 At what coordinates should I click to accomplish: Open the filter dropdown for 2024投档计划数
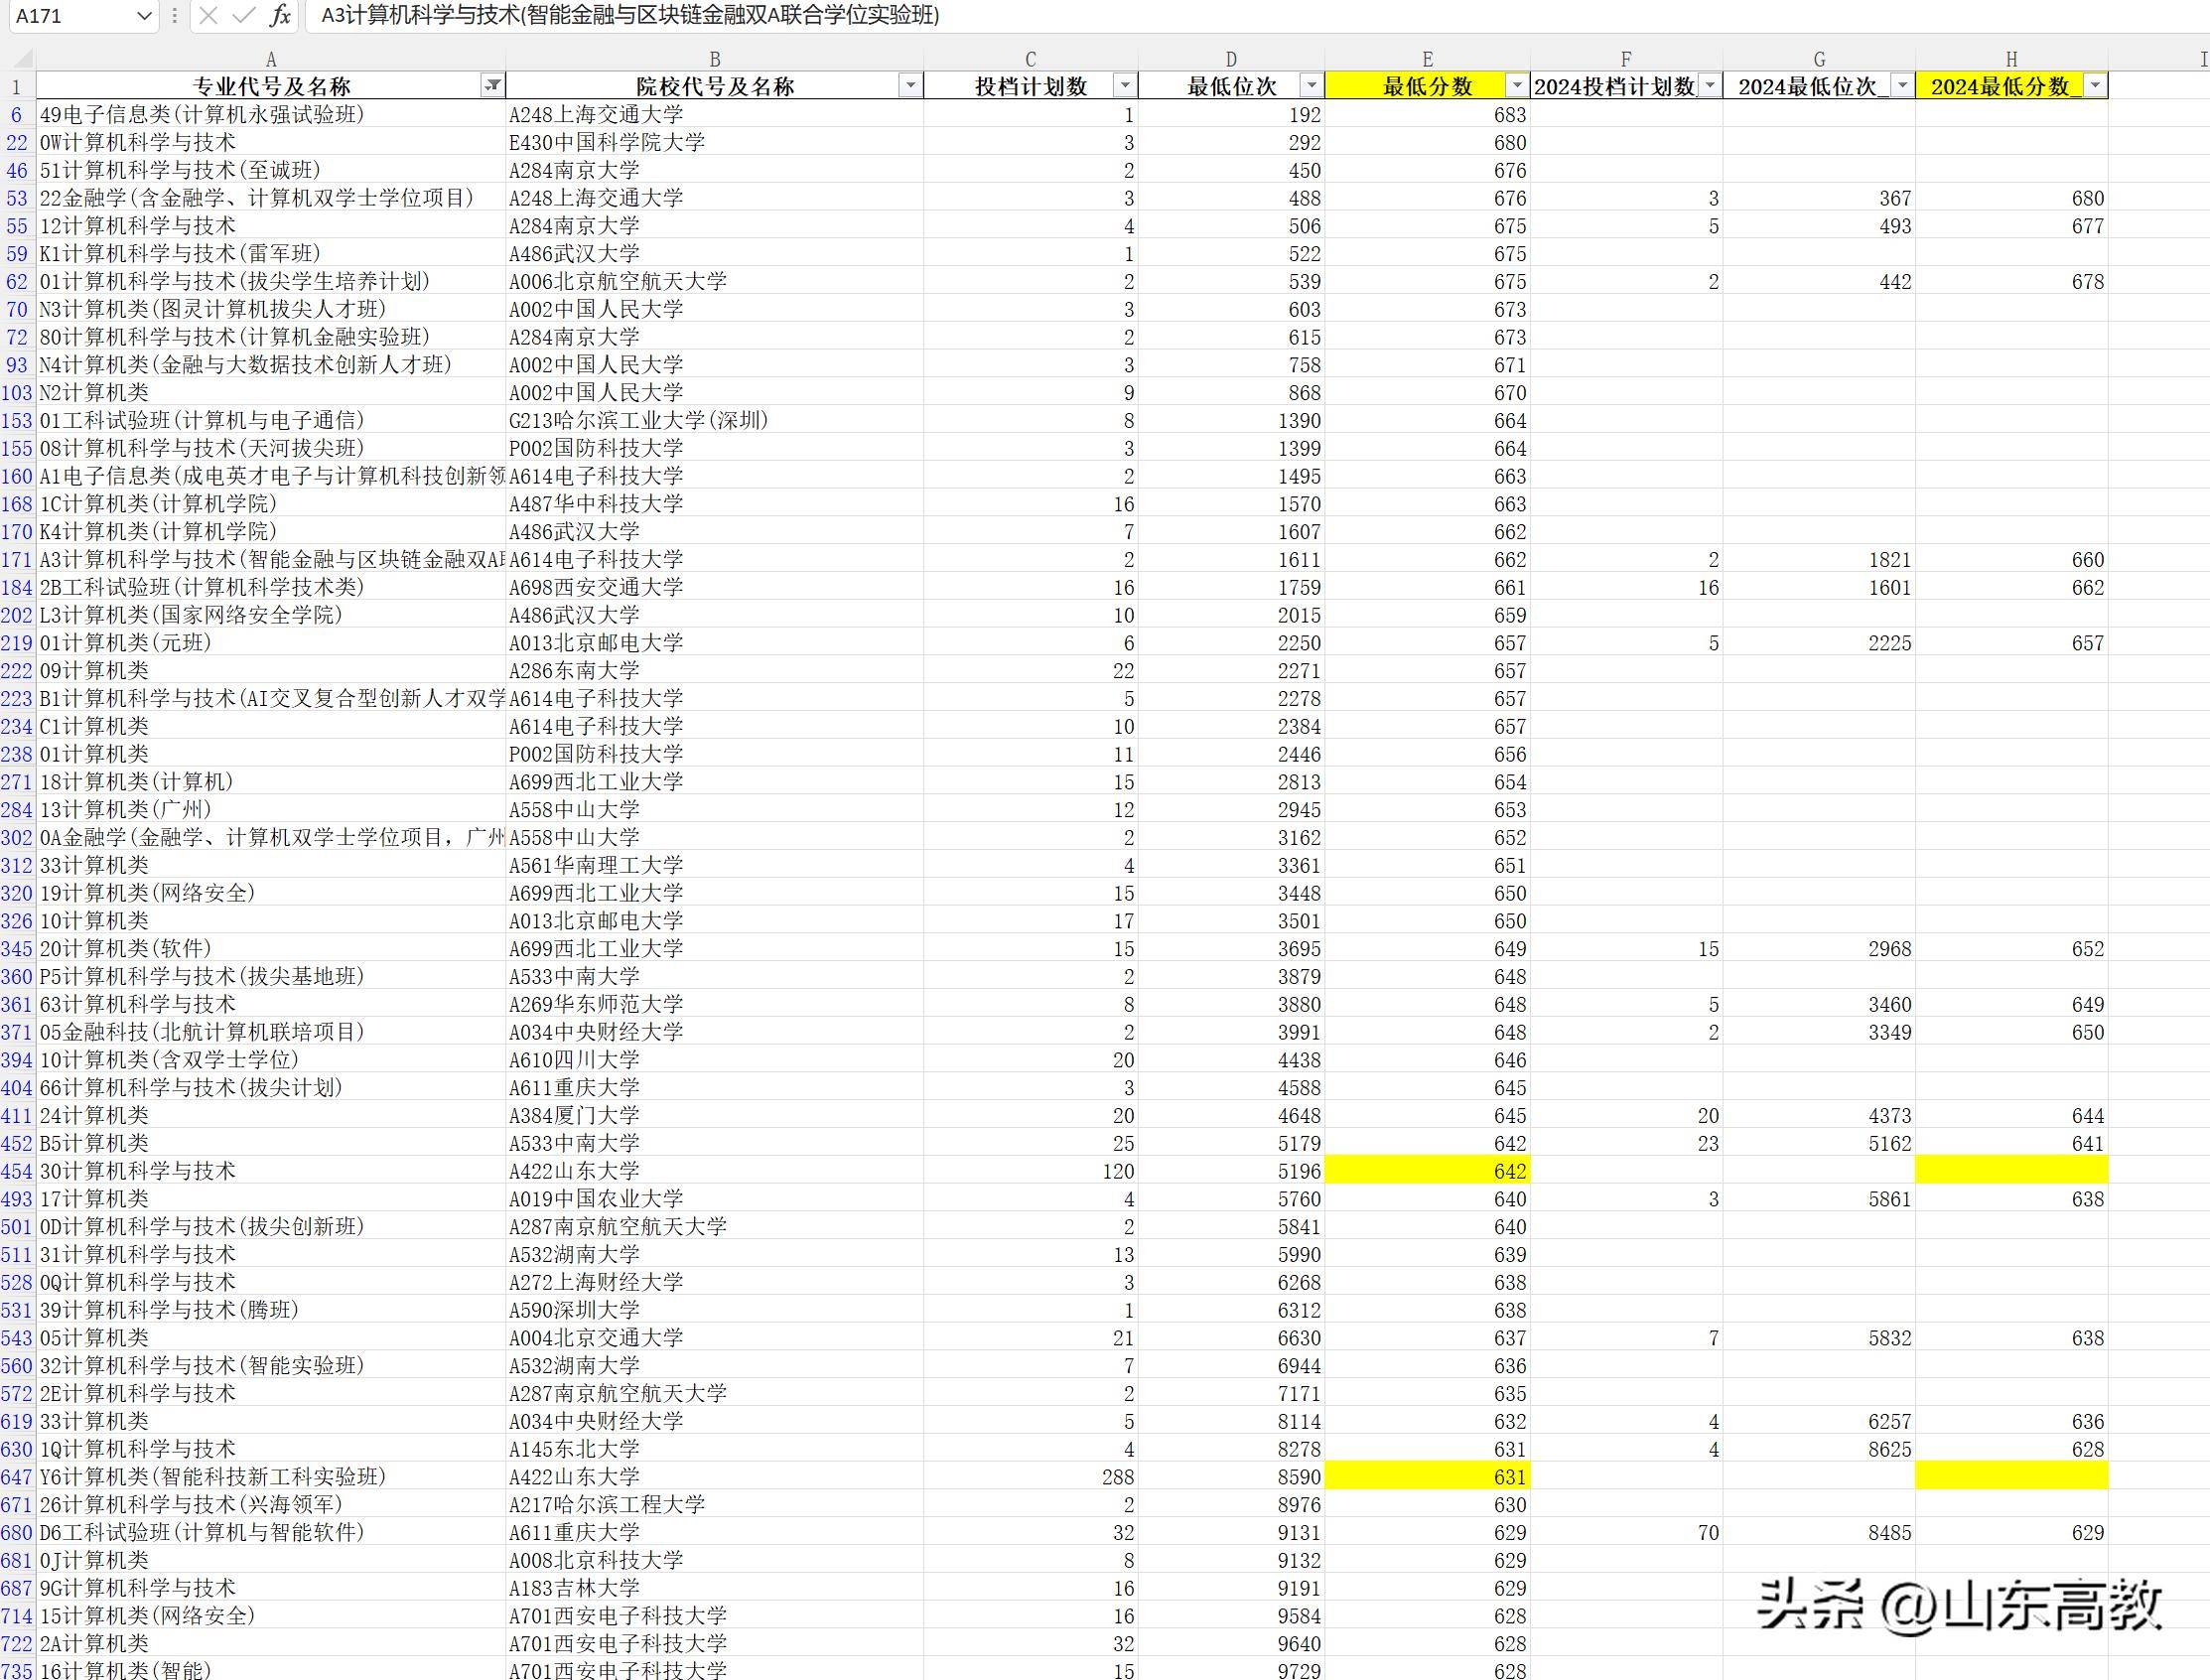(1710, 86)
